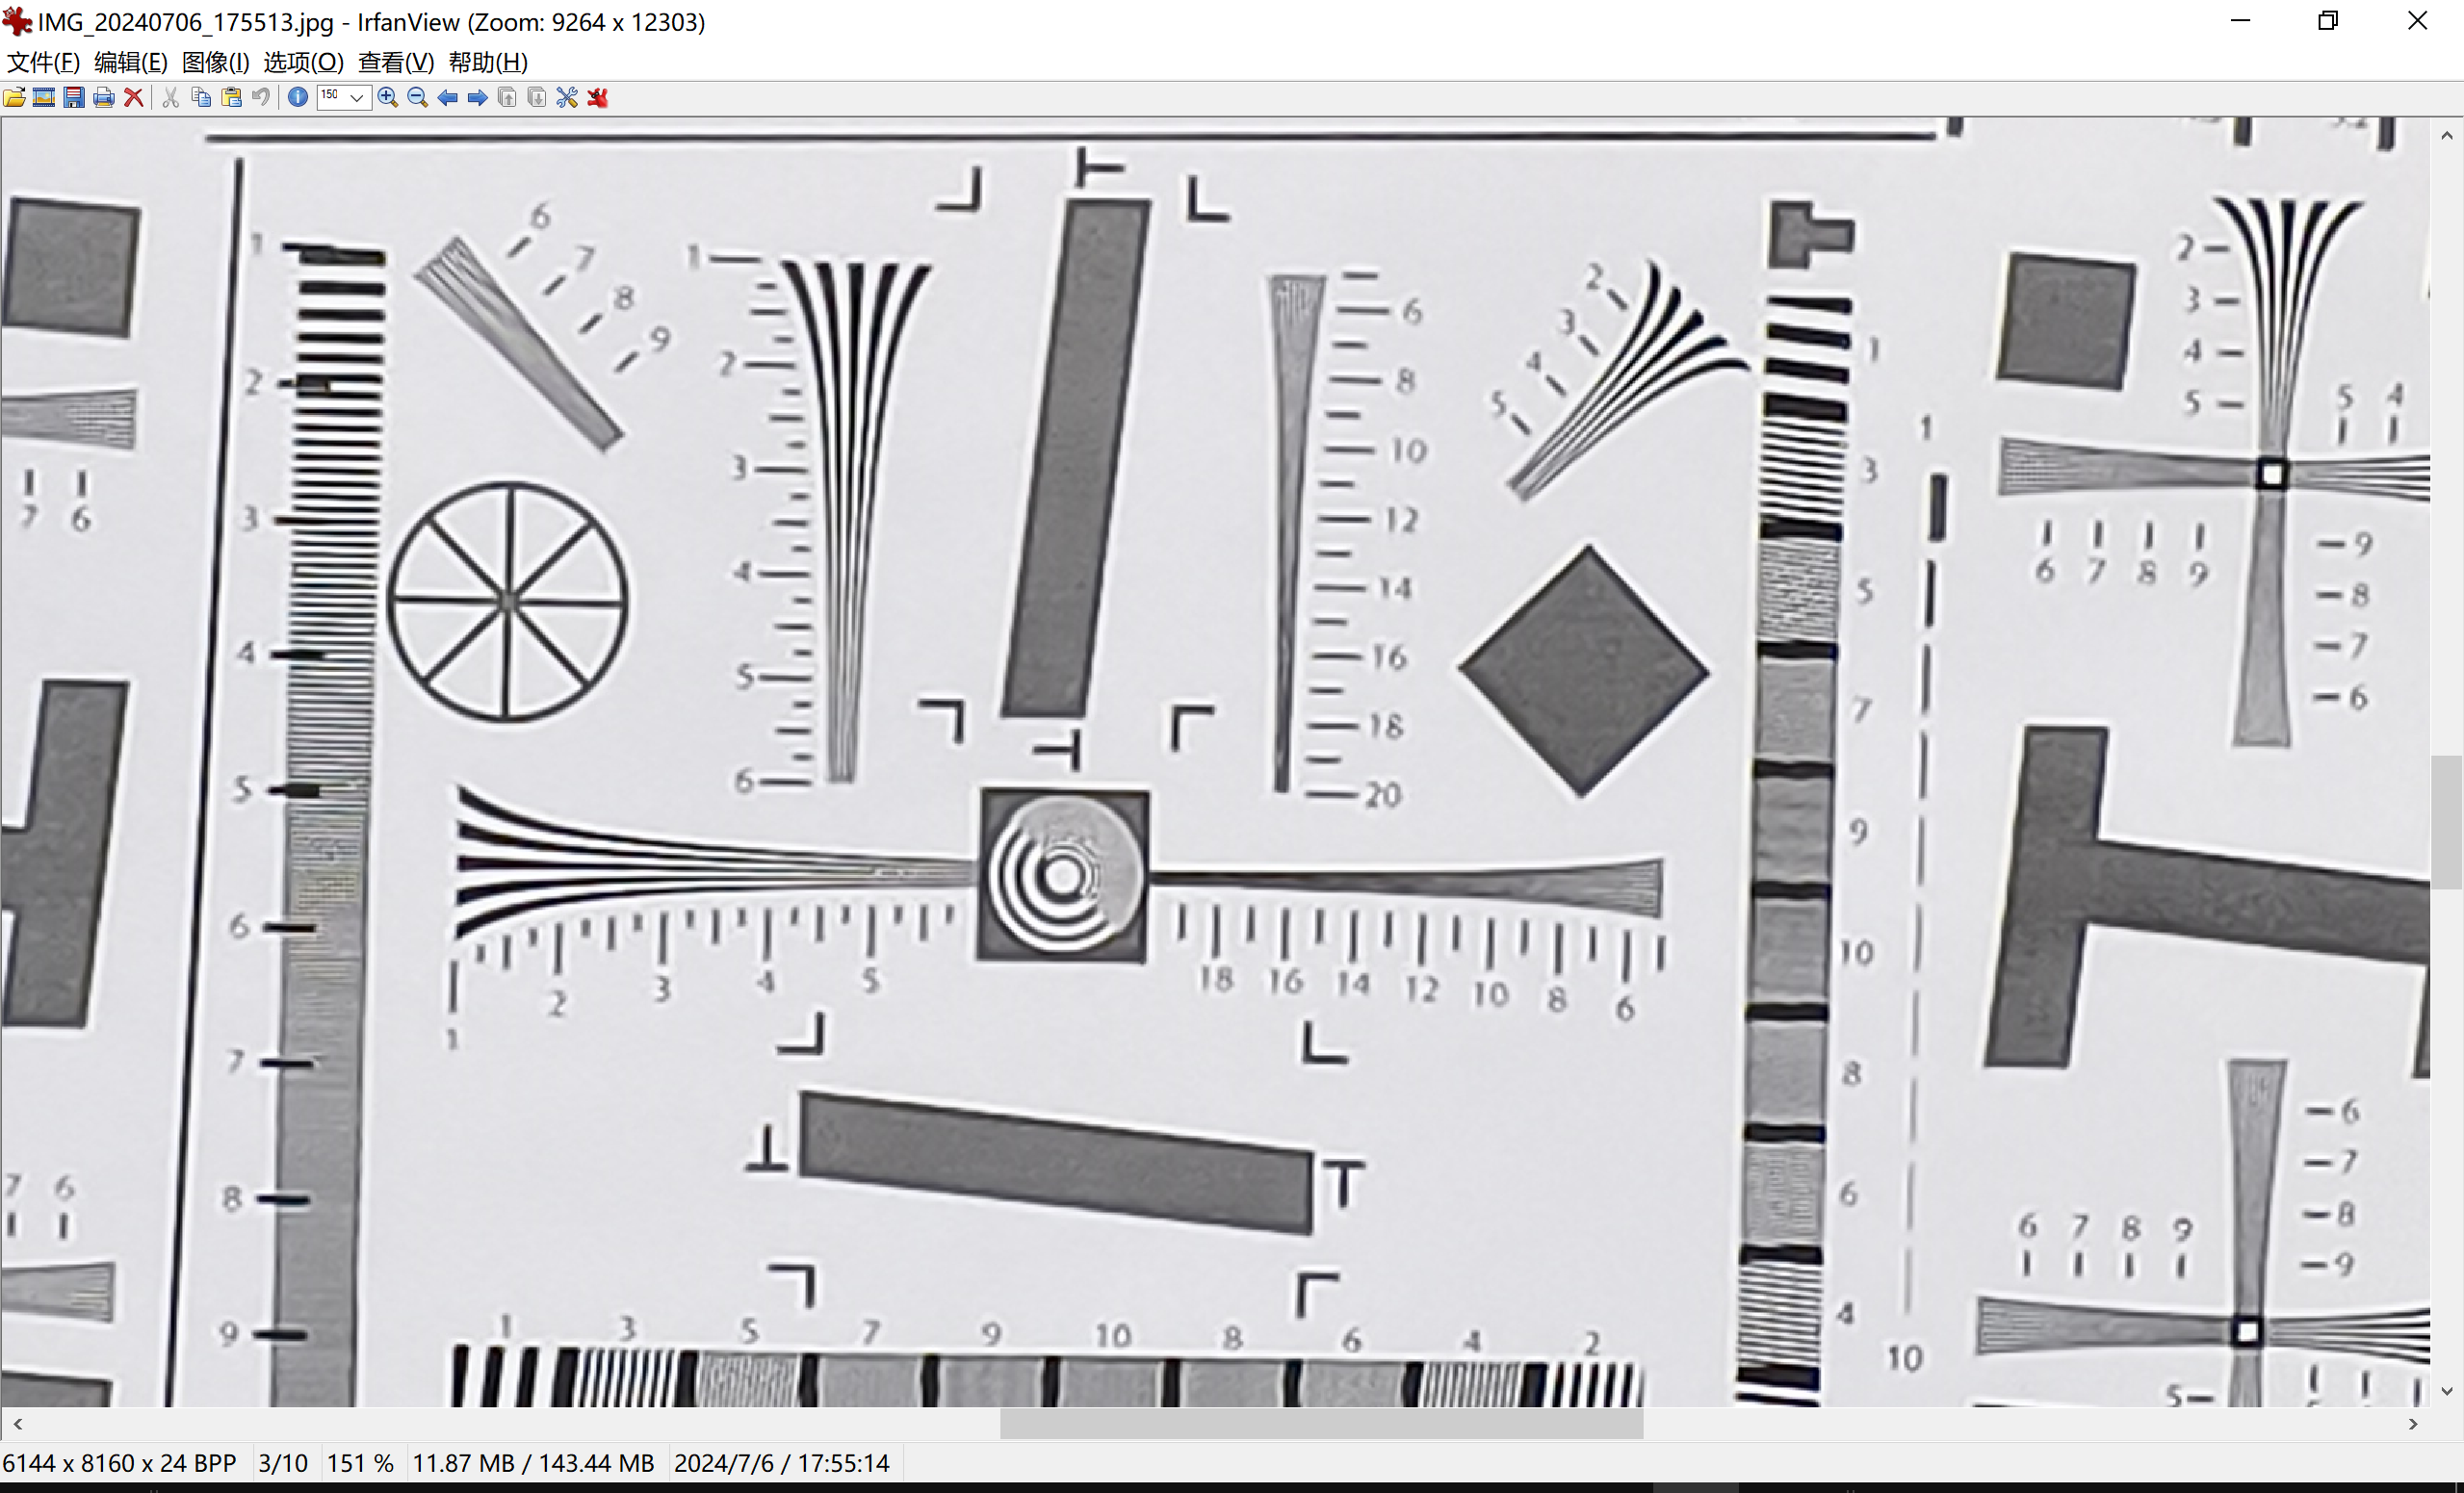Open the slideshow filmstrip icon

tap(44, 97)
